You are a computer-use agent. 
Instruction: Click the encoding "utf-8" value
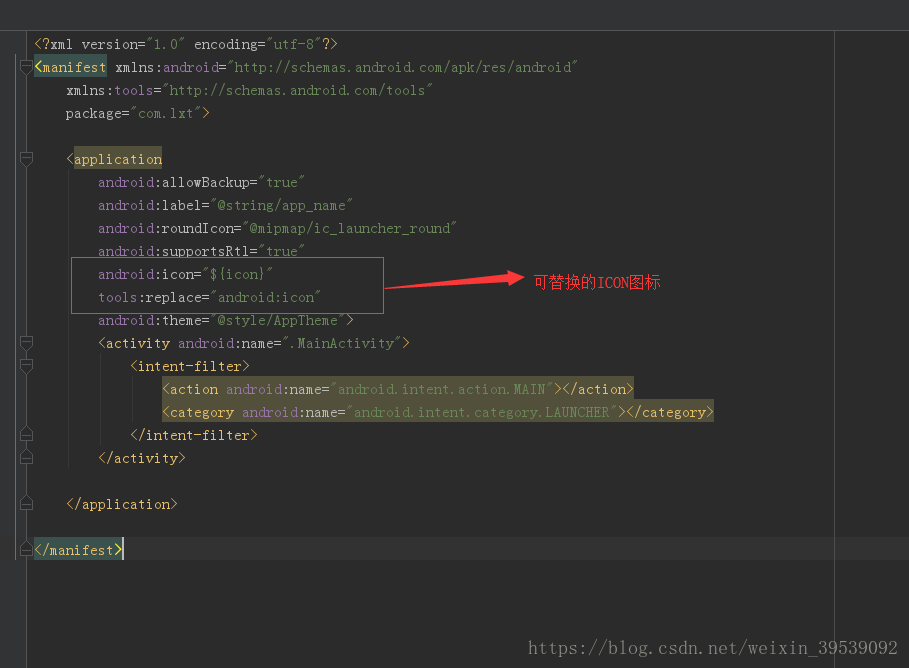293,44
